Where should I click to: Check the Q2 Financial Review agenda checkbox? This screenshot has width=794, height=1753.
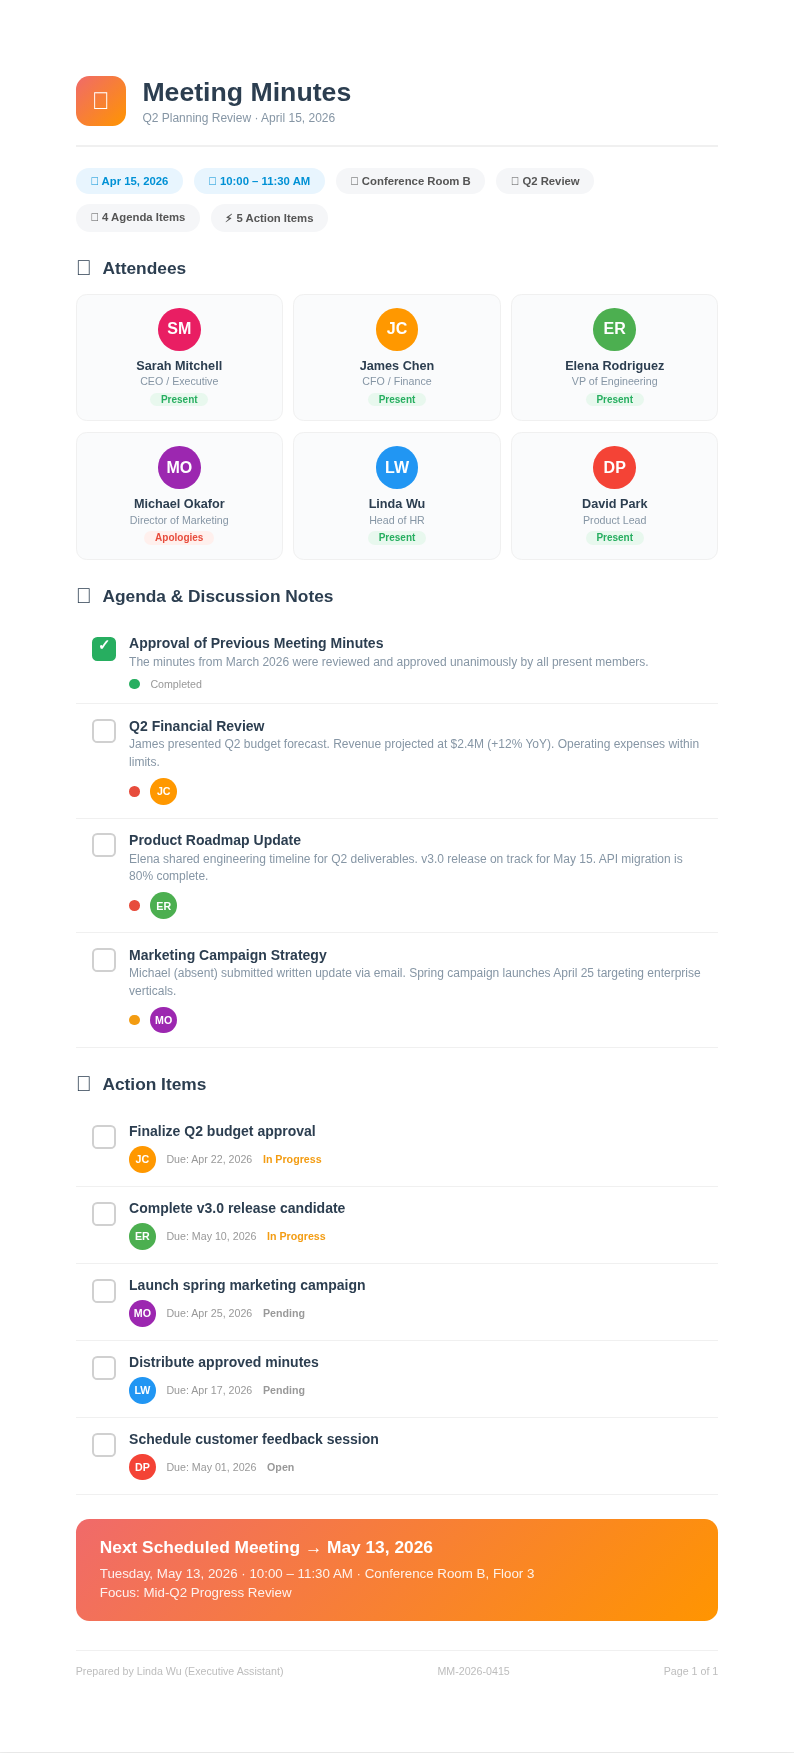click(x=103, y=731)
